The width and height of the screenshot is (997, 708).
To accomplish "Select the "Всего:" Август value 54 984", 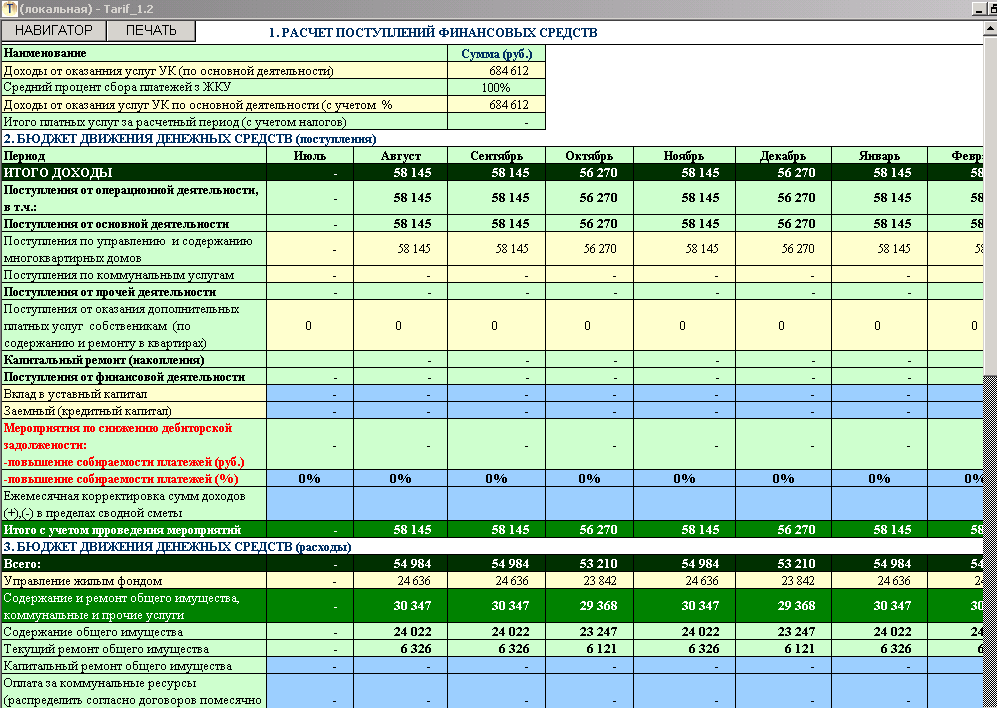I will tap(401, 564).
